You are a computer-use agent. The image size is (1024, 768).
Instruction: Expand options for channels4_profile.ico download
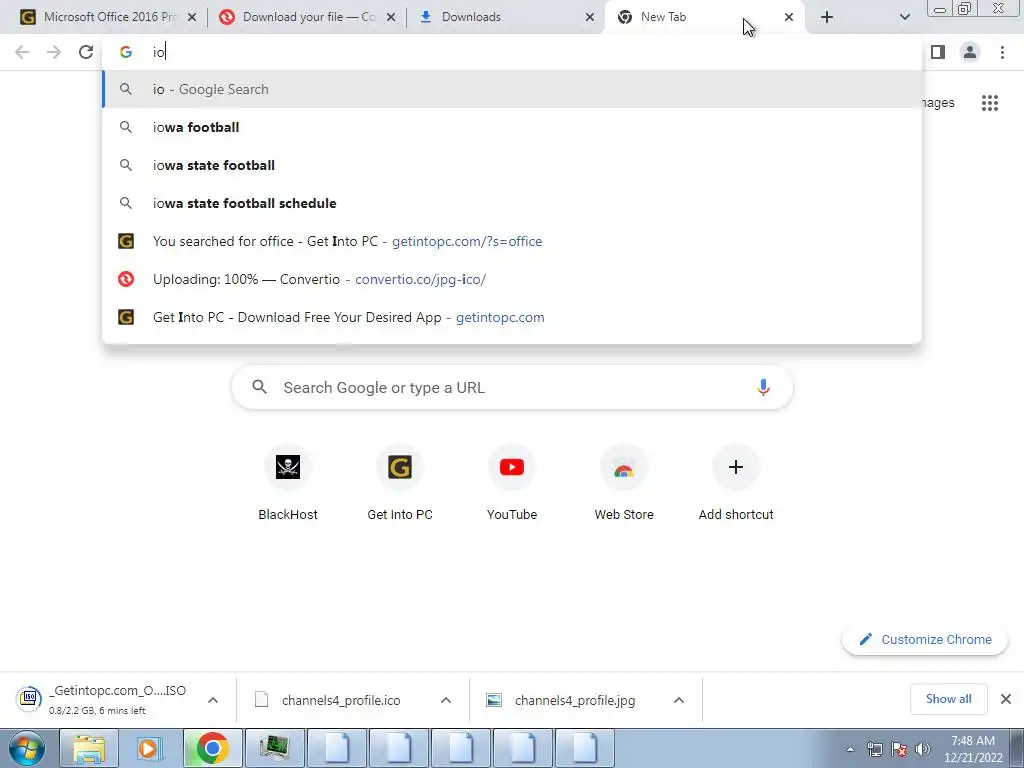[x=446, y=699]
